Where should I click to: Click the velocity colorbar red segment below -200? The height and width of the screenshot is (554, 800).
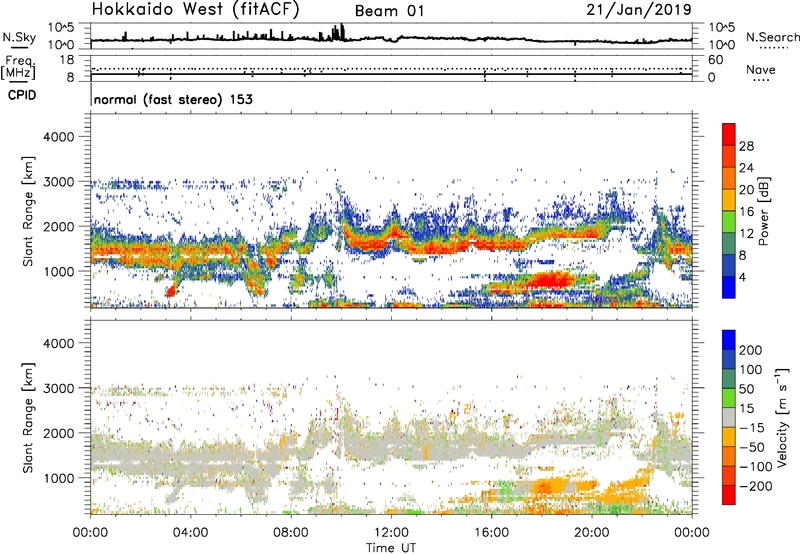pyautogui.click(x=729, y=495)
